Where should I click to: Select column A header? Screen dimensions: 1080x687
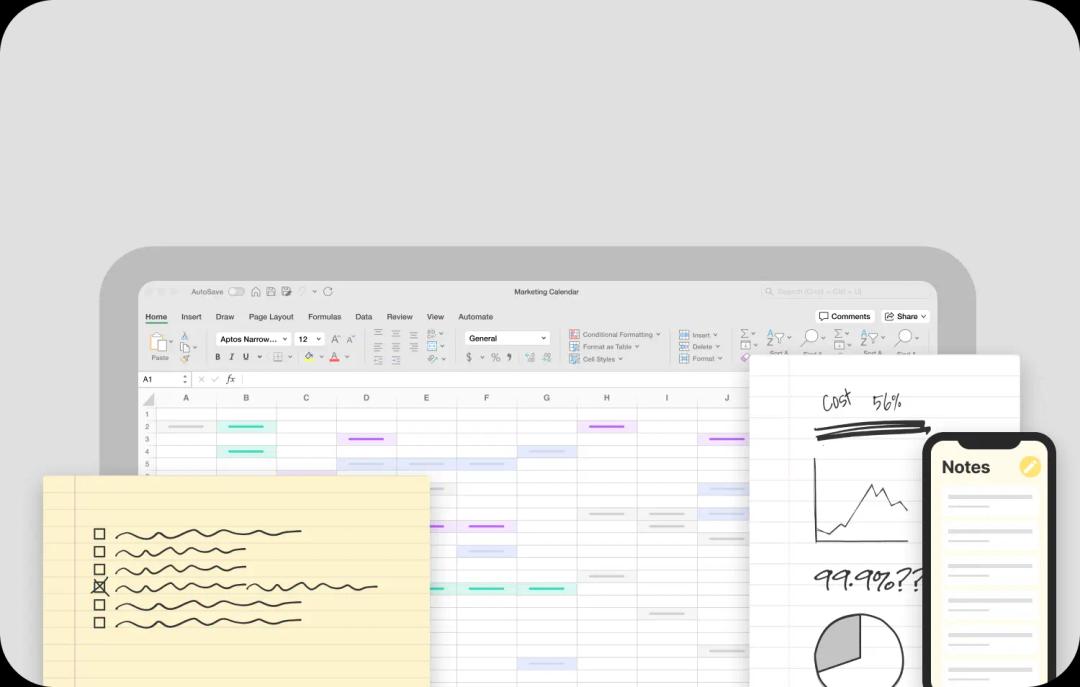pyautogui.click(x=186, y=398)
